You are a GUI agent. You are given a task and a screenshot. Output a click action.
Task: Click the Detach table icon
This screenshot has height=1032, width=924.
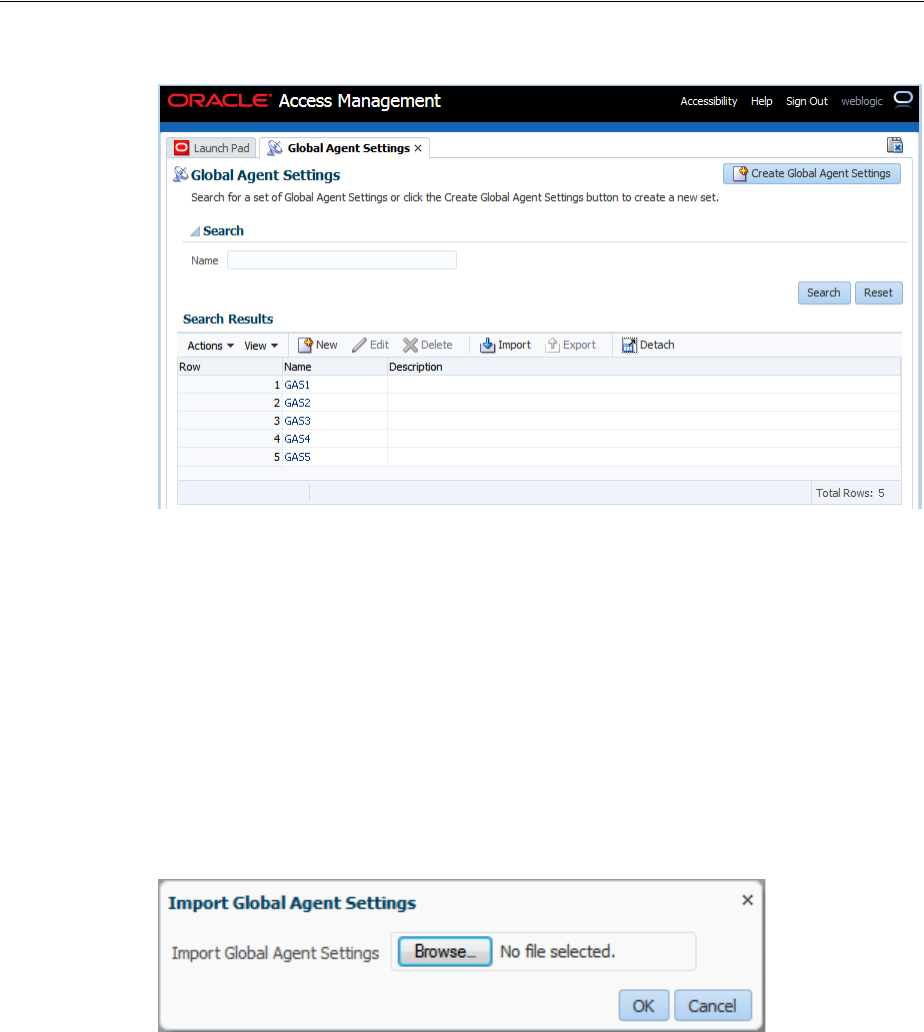(x=629, y=345)
